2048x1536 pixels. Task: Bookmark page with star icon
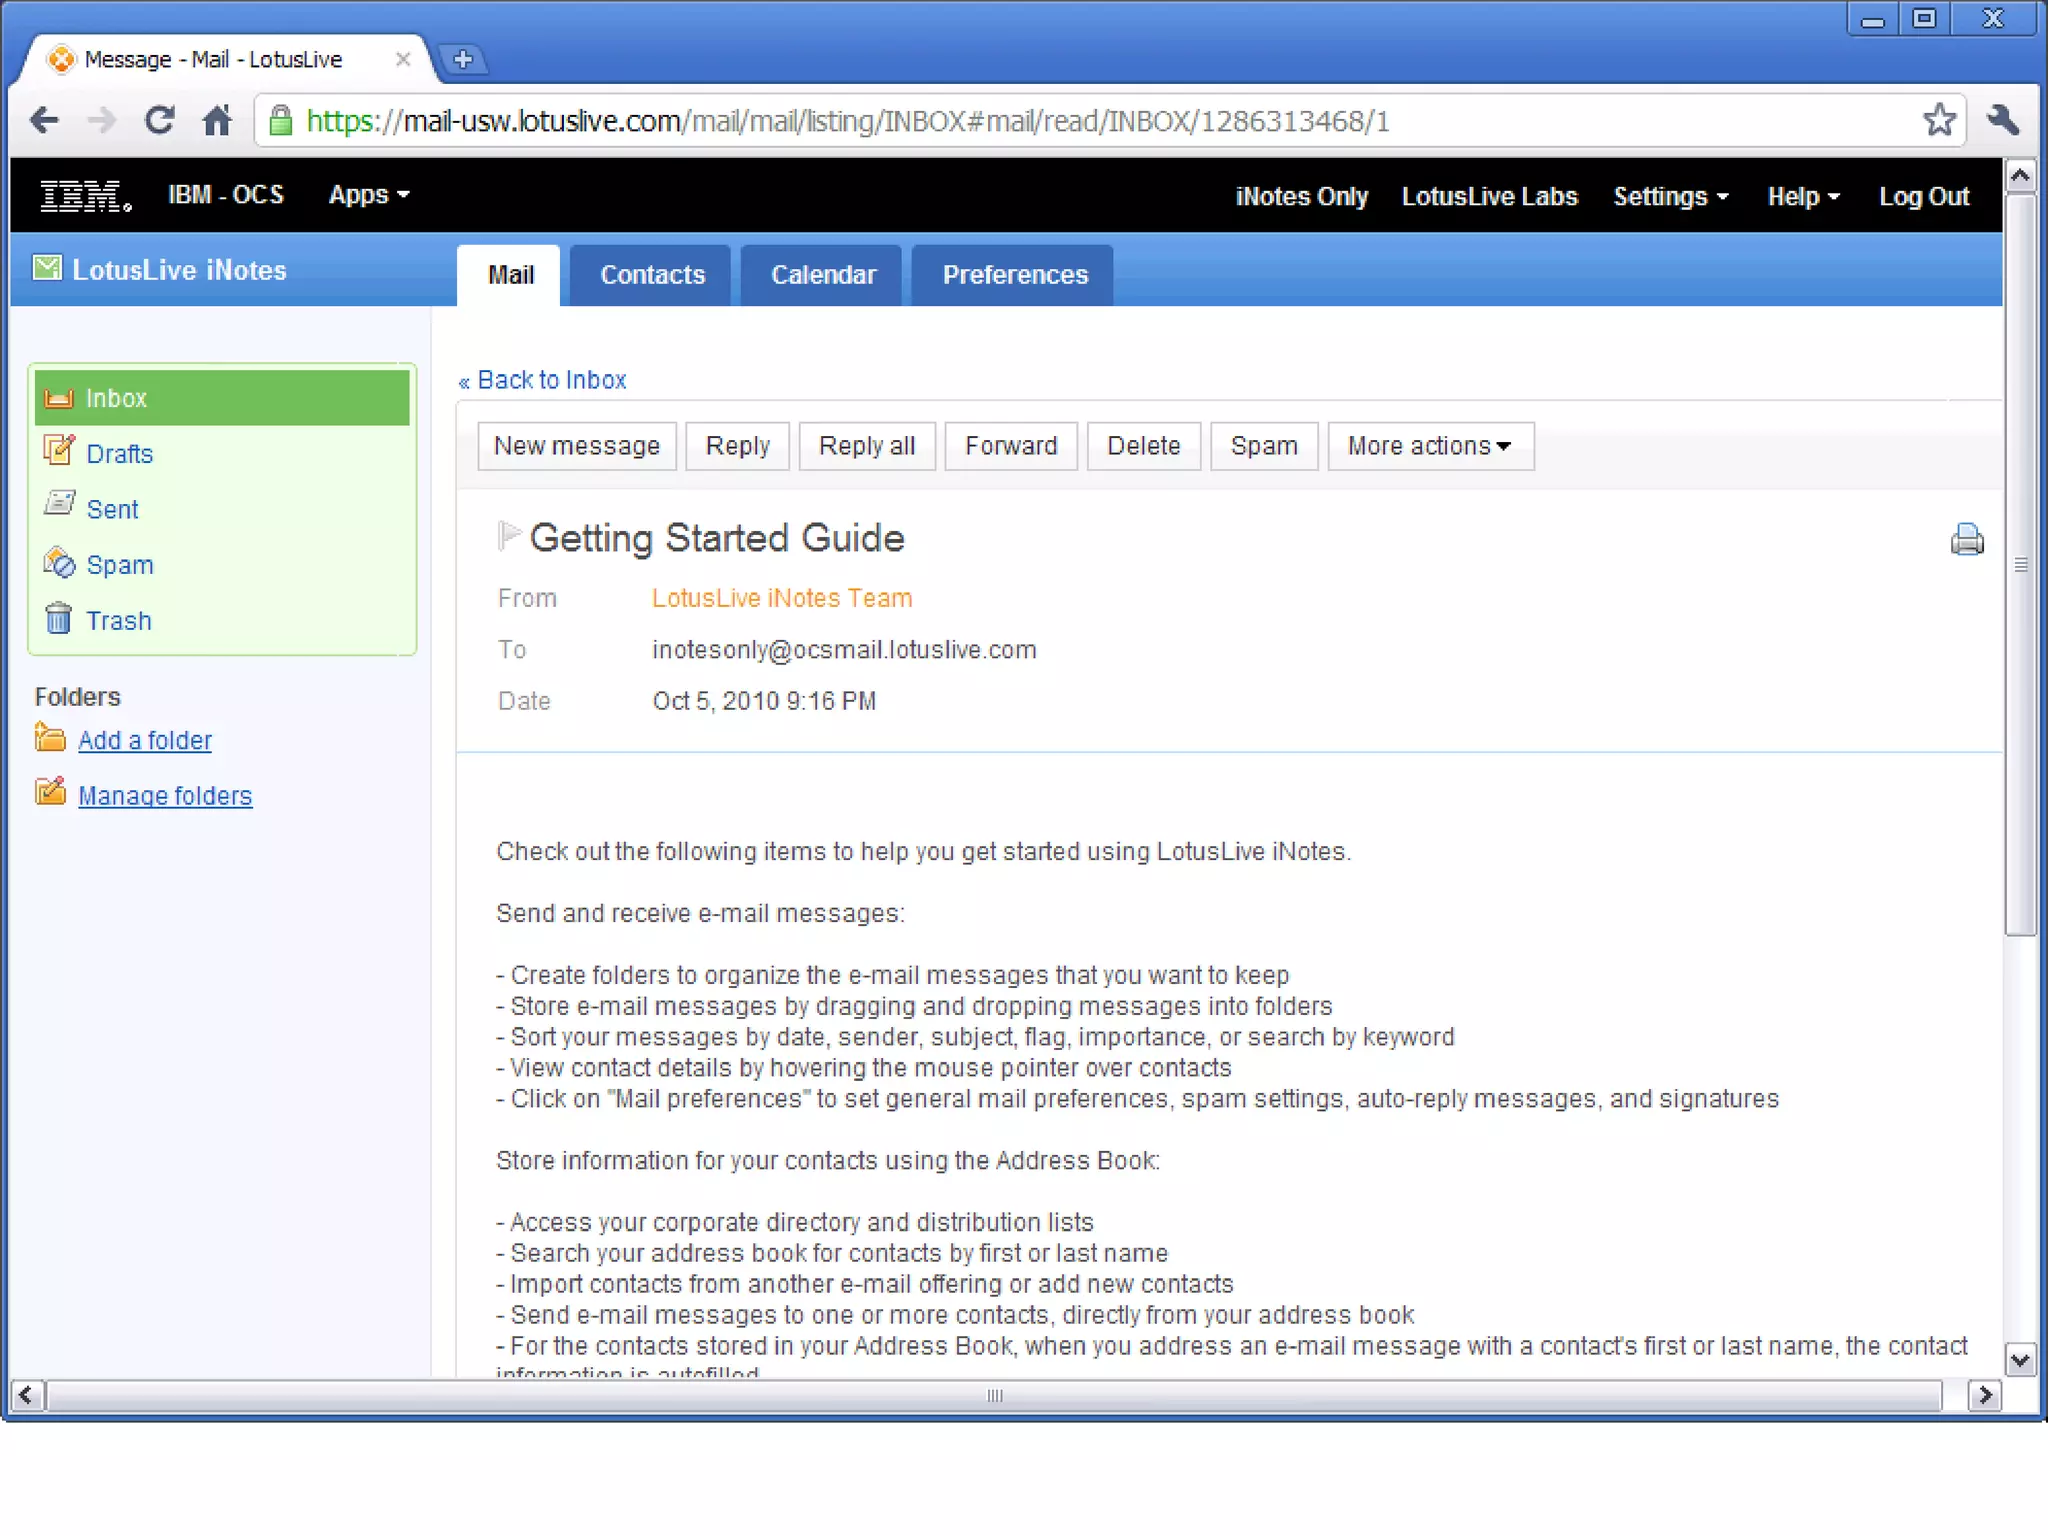[1938, 121]
